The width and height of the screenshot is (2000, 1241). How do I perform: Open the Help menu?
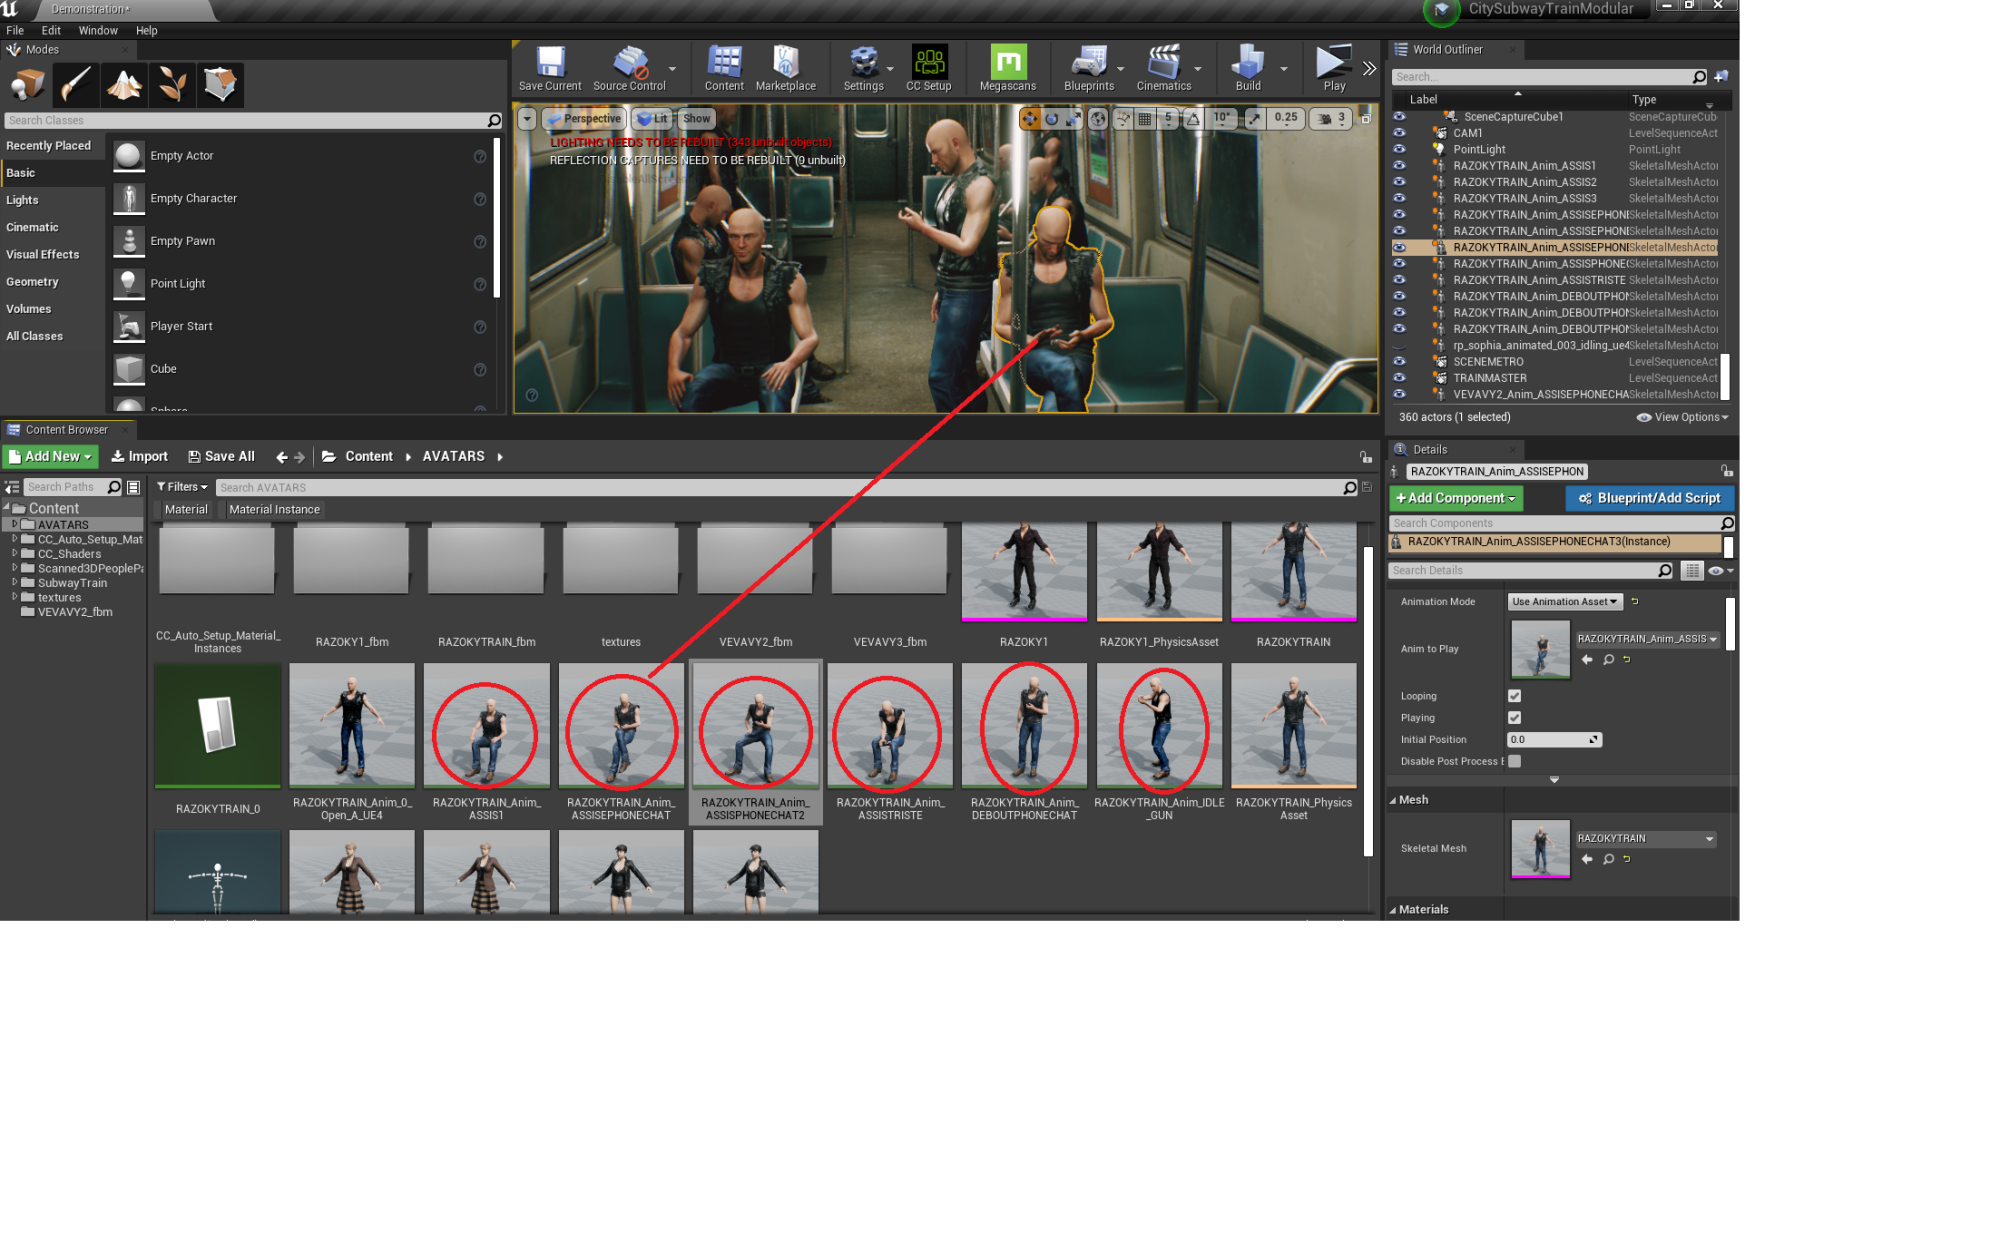147,31
